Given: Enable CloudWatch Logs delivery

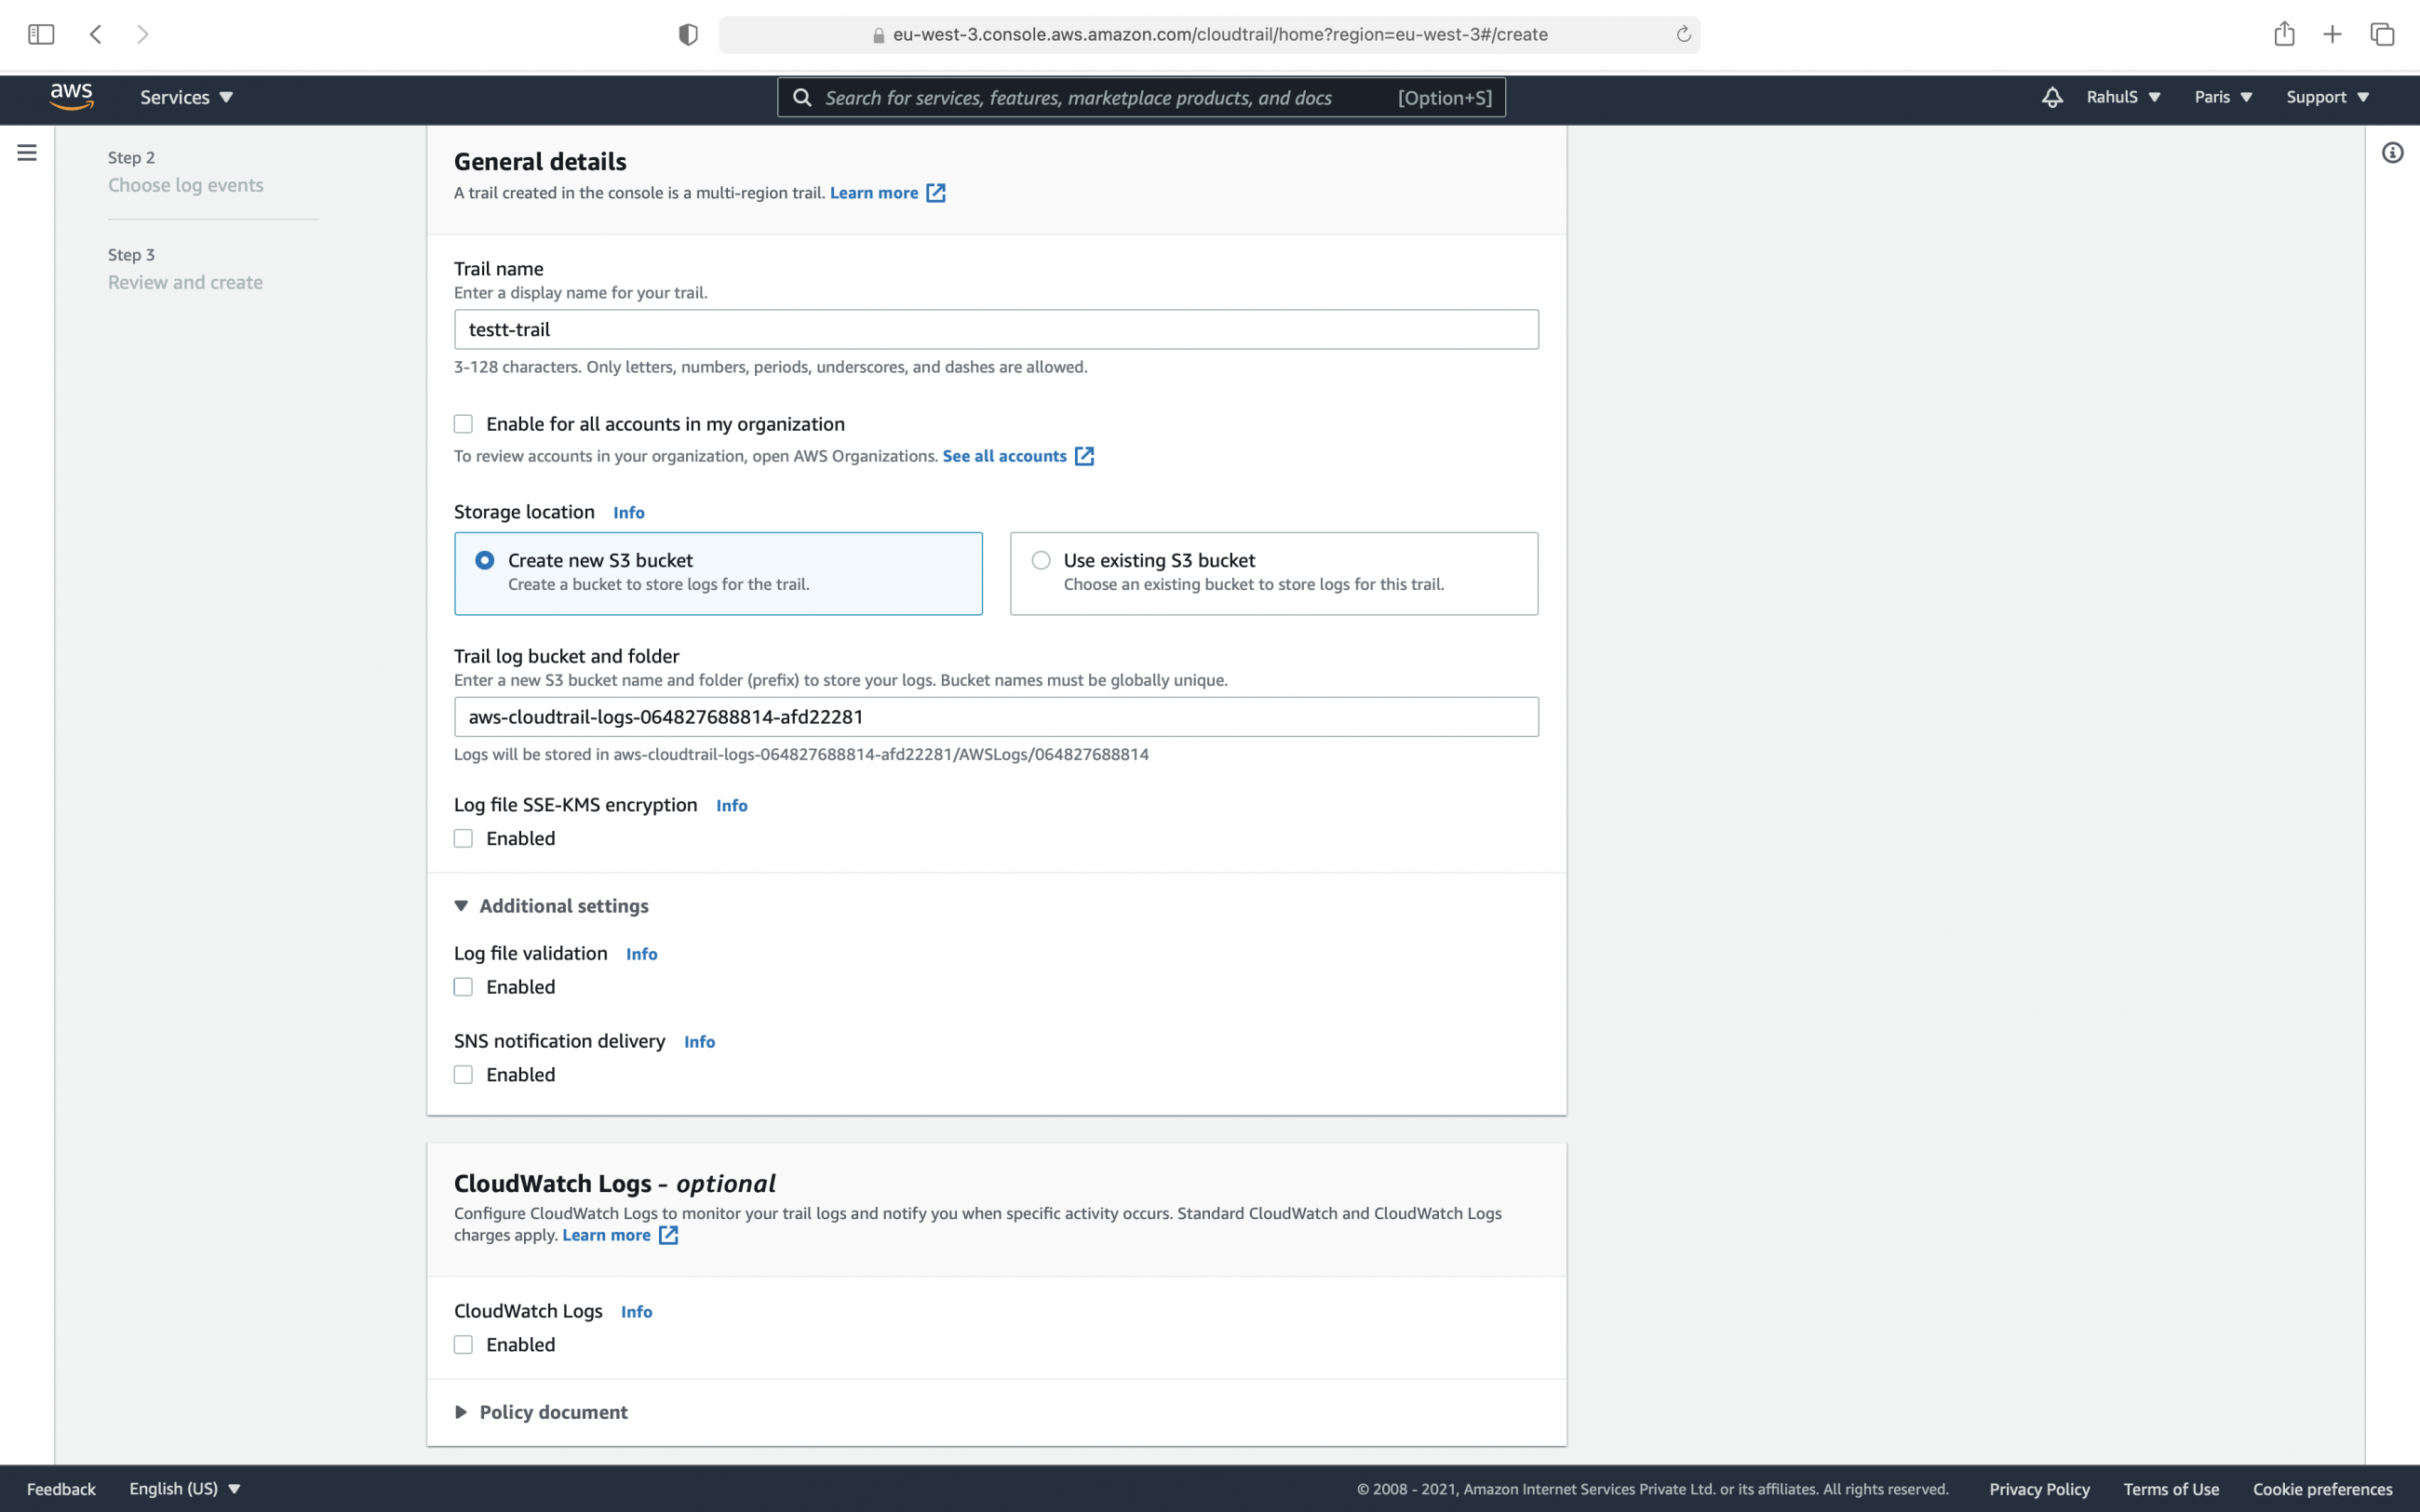Looking at the screenshot, I should [463, 1344].
